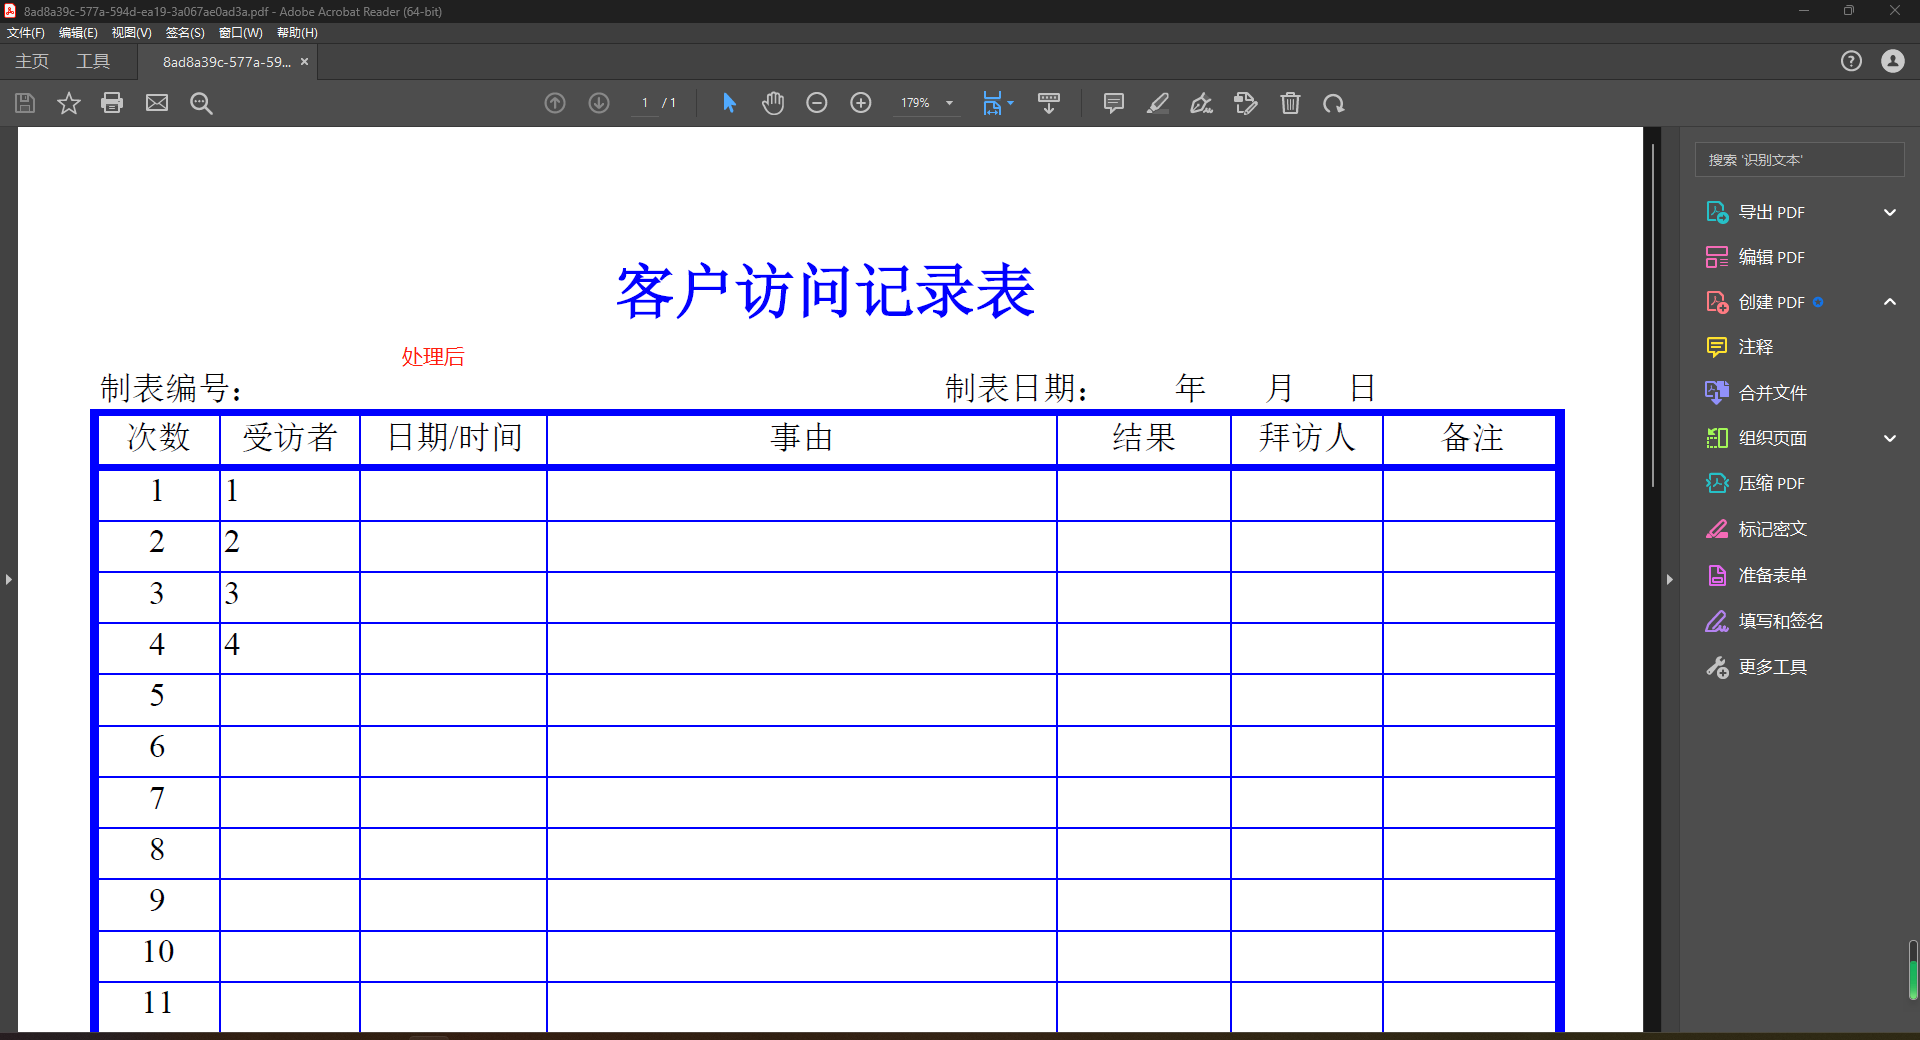Open the 文件 menu
The image size is (1920, 1040).
point(26,32)
